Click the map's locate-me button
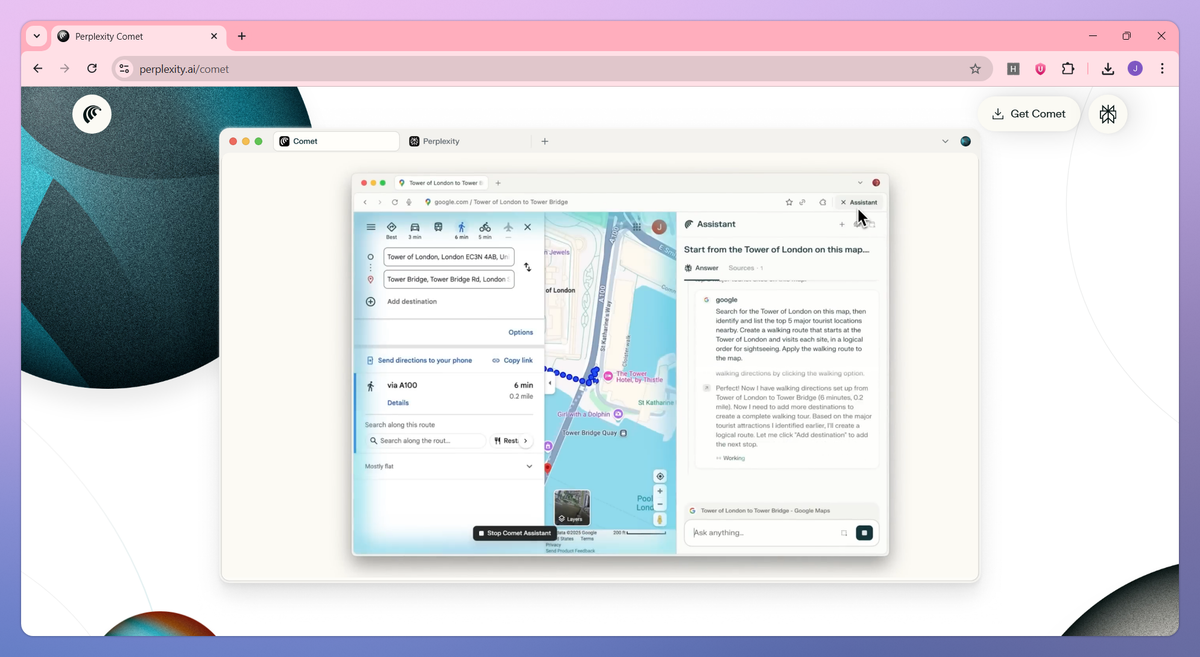The height and width of the screenshot is (657, 1200). (660, 476)
